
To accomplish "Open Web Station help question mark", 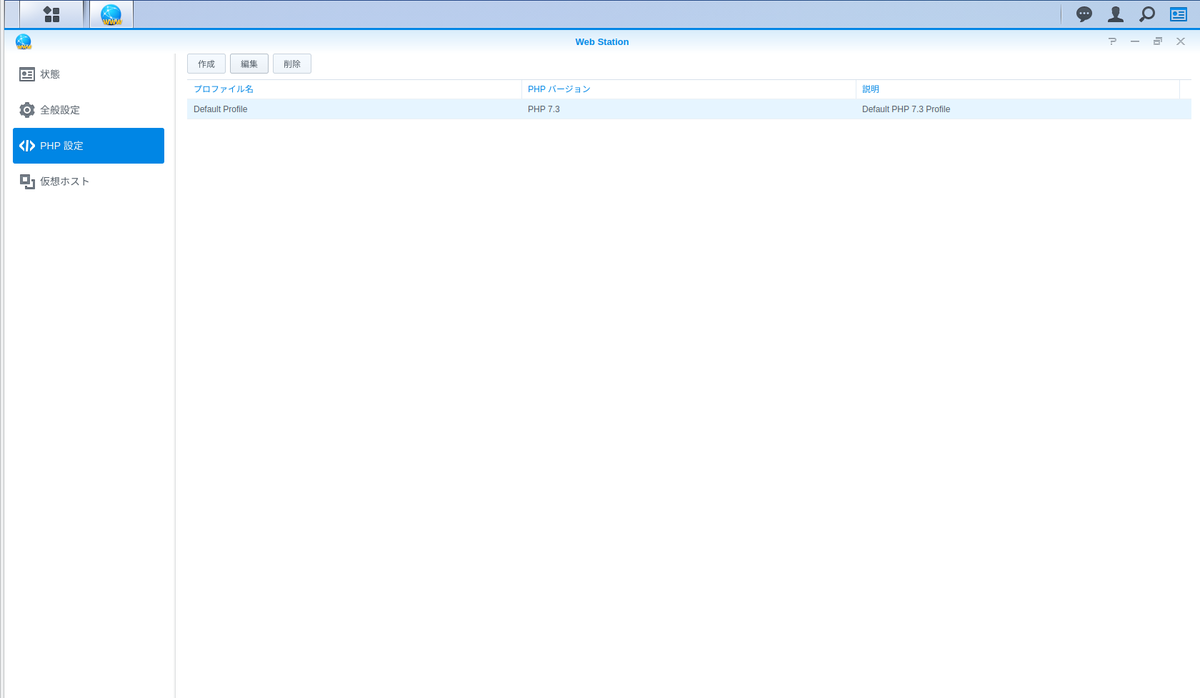I will coord(1112,42).
